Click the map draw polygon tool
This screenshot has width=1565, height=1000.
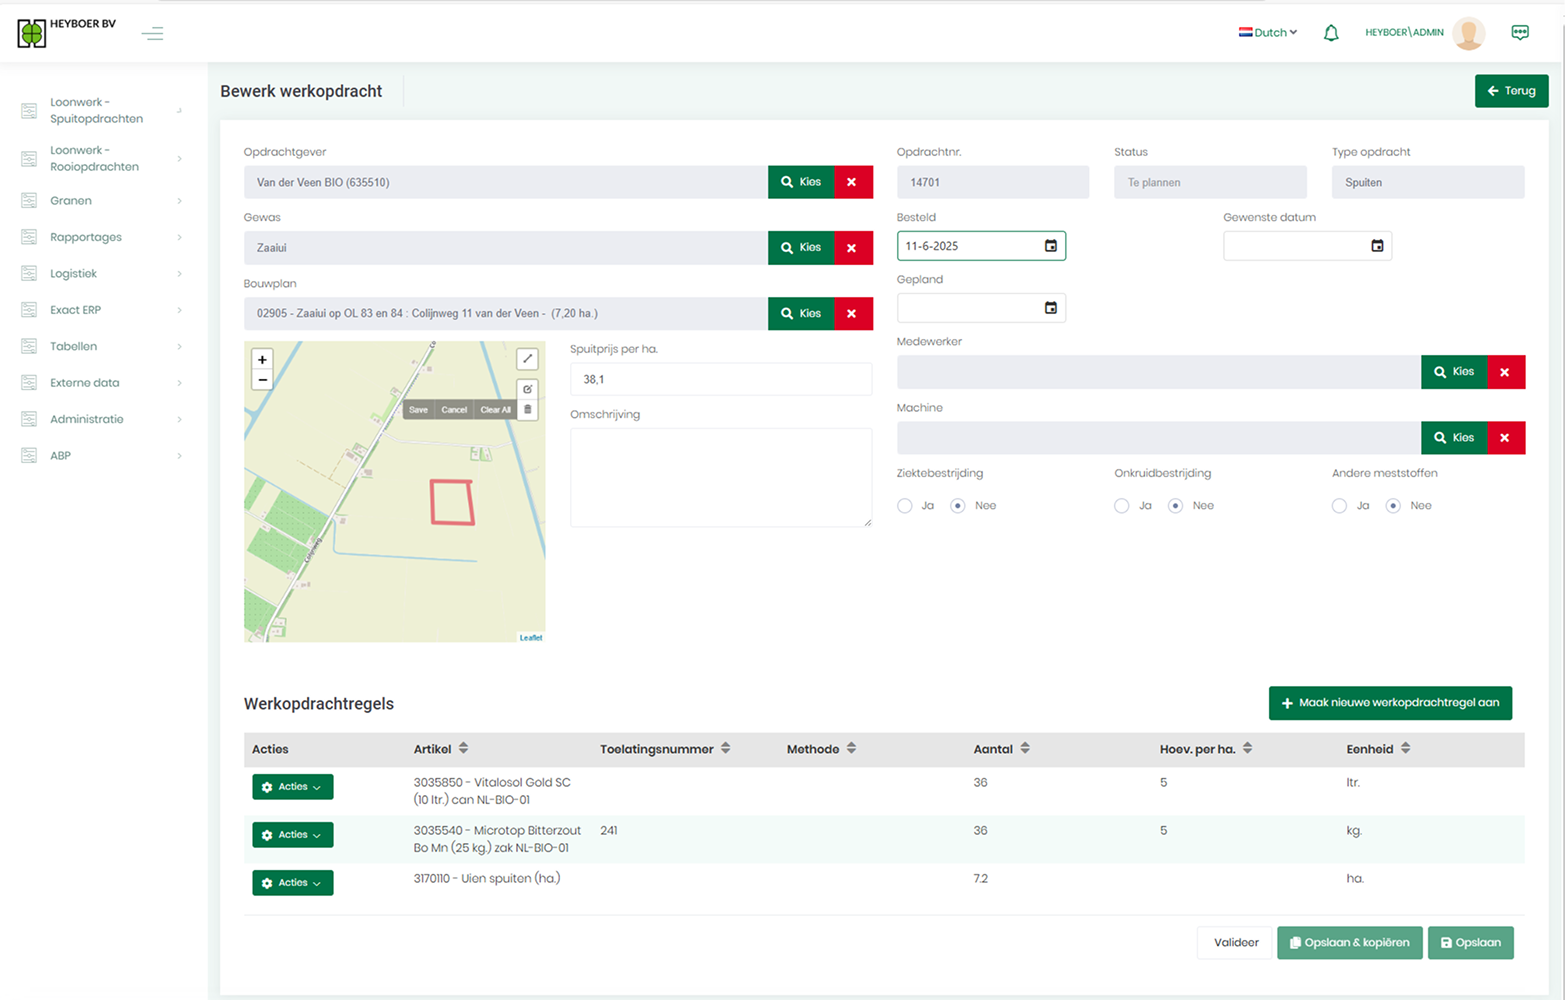pyautogui.click(x=527, y=359)
